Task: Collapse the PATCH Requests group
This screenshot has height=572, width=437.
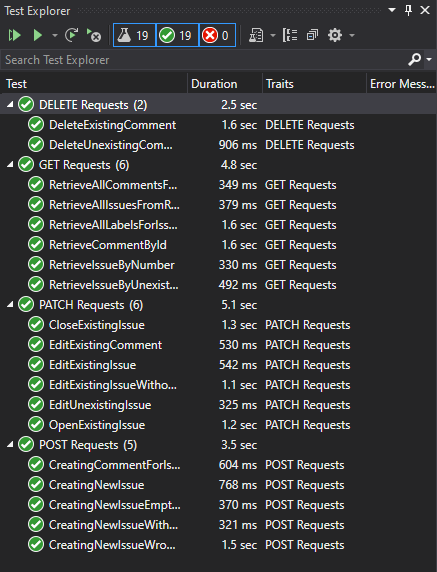Action: click(10, 305)
